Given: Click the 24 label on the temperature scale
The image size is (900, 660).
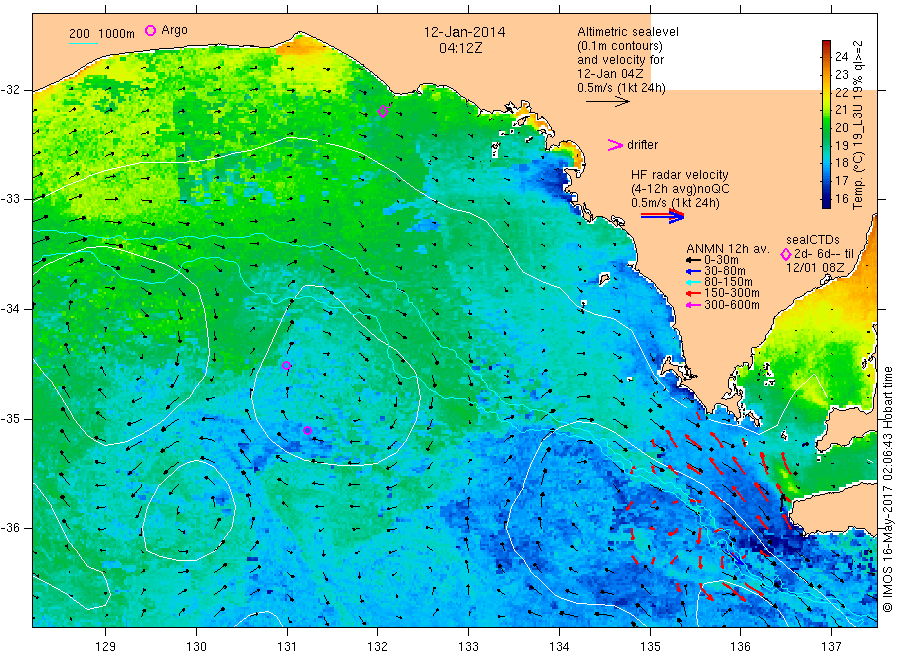Looking at the screenshot, I should click(841, 56).
